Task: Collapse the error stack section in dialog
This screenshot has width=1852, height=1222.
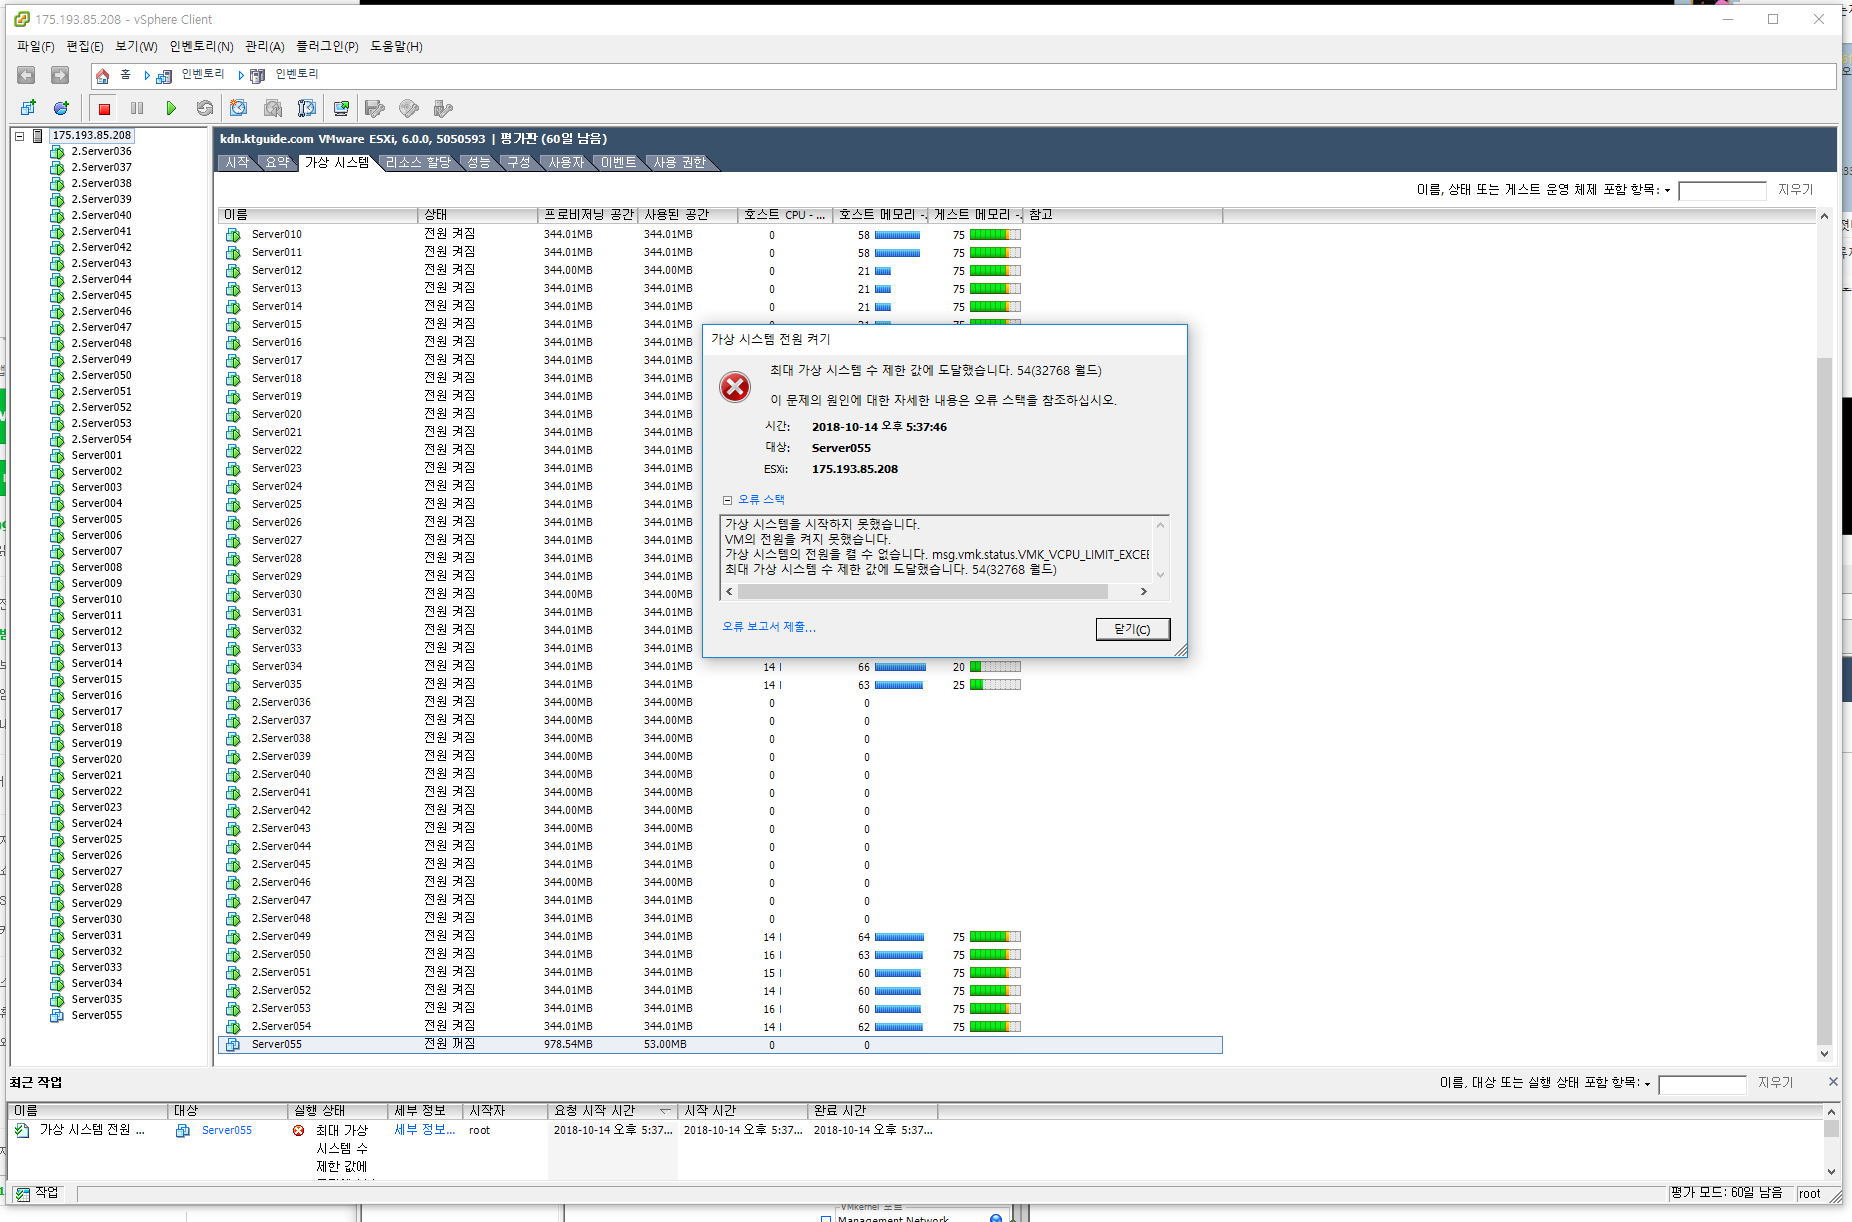Action: point(728,500)
